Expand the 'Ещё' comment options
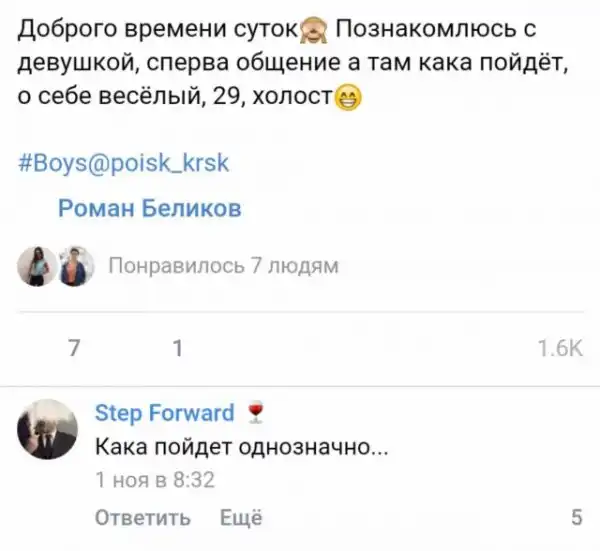 click(241, 517)
